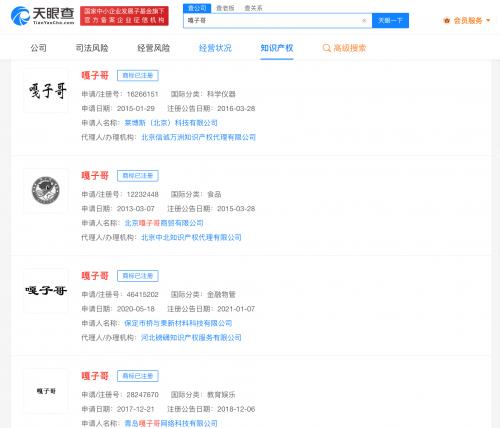This screenshot has height=428, width=500.
Task: Click the 天眼一下 search button
Action: click(390, 20)
